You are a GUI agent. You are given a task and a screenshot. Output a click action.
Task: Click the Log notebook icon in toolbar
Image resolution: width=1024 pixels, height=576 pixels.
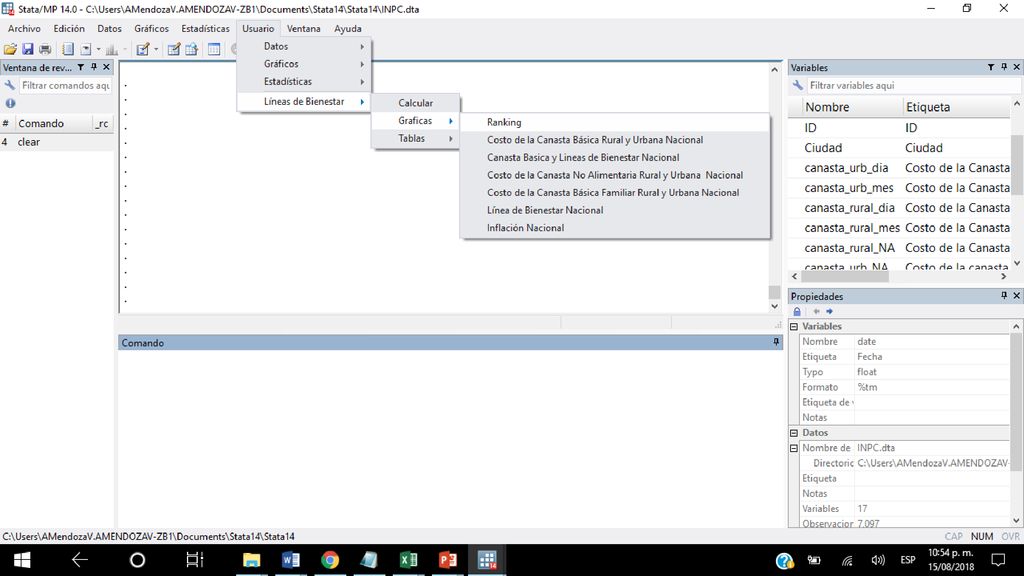pos(68,49)
